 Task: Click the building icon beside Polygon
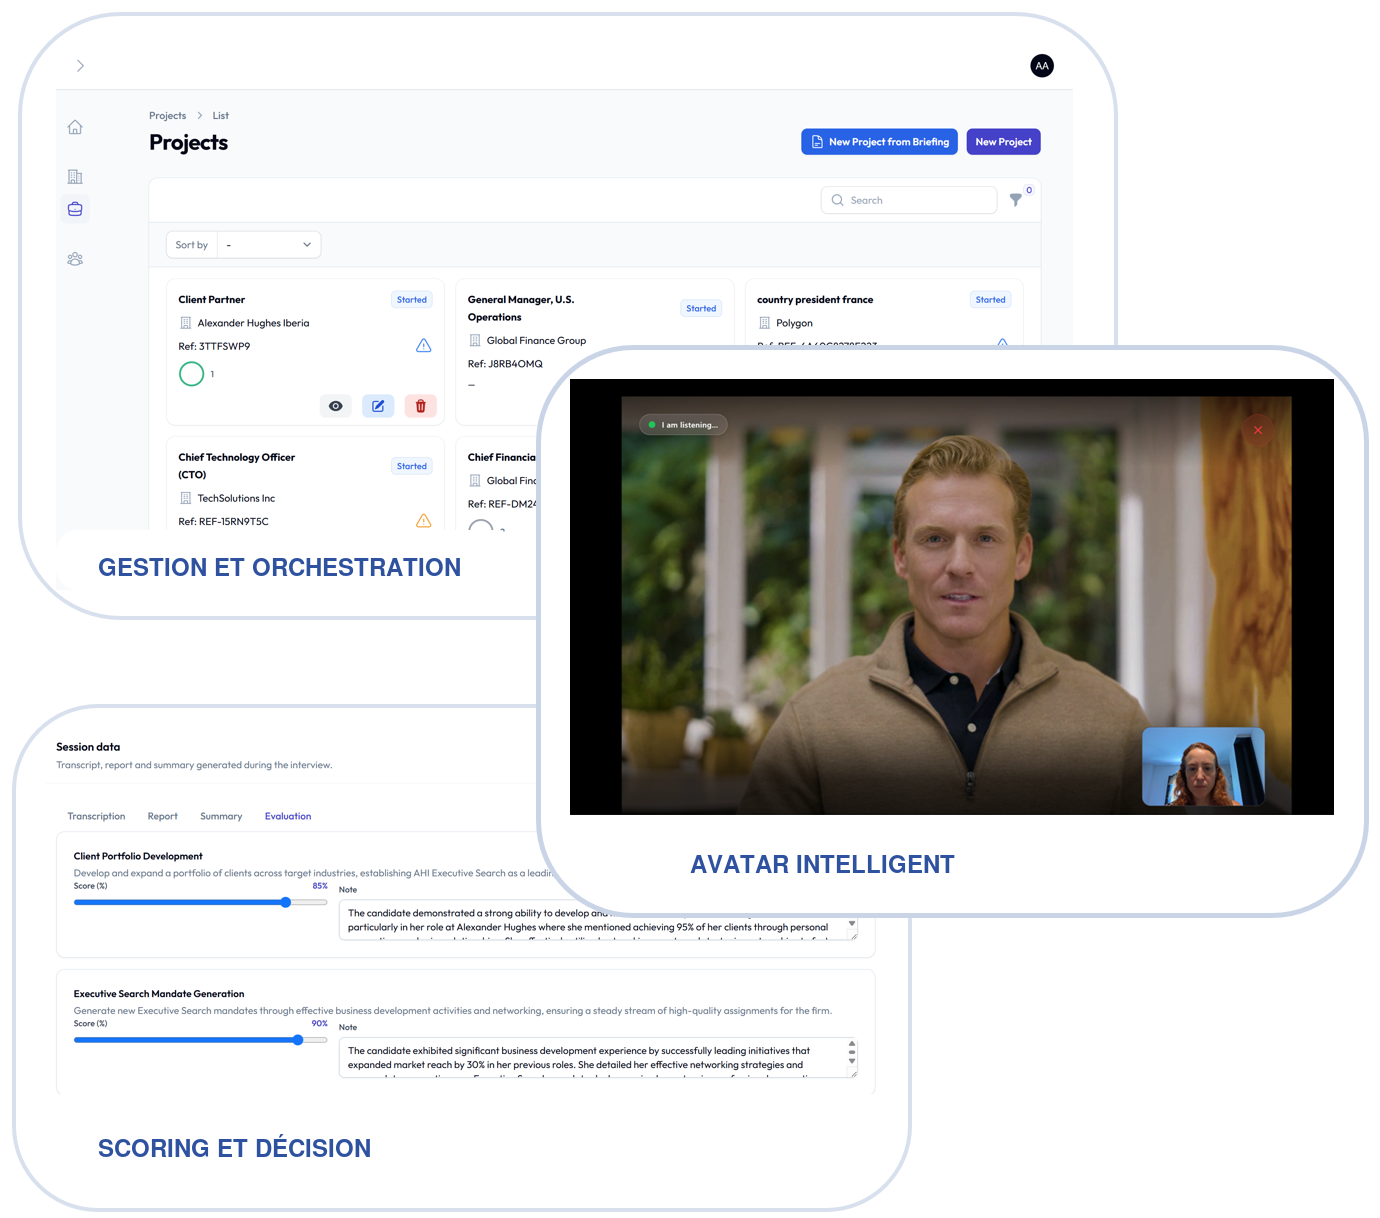point(764,323)
